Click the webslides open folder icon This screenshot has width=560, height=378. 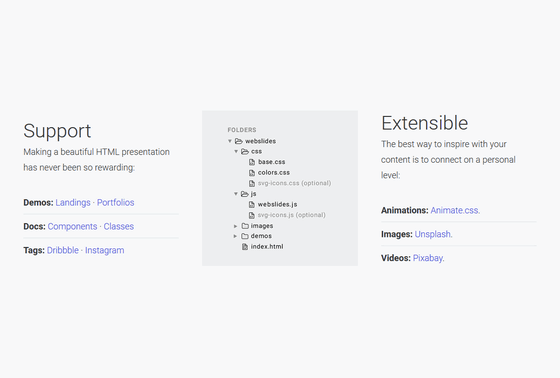239,141
